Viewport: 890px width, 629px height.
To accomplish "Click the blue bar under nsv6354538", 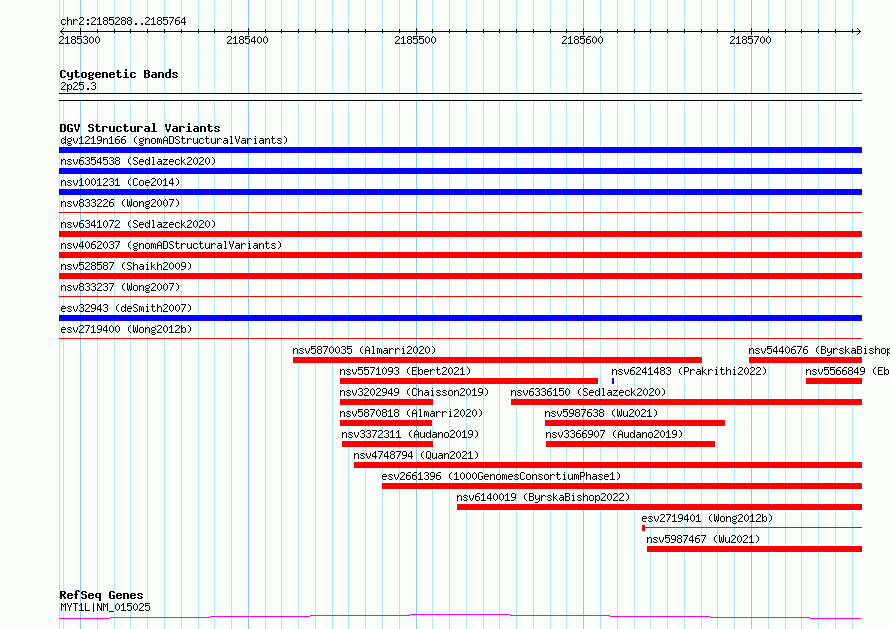I will pos(460,171).
